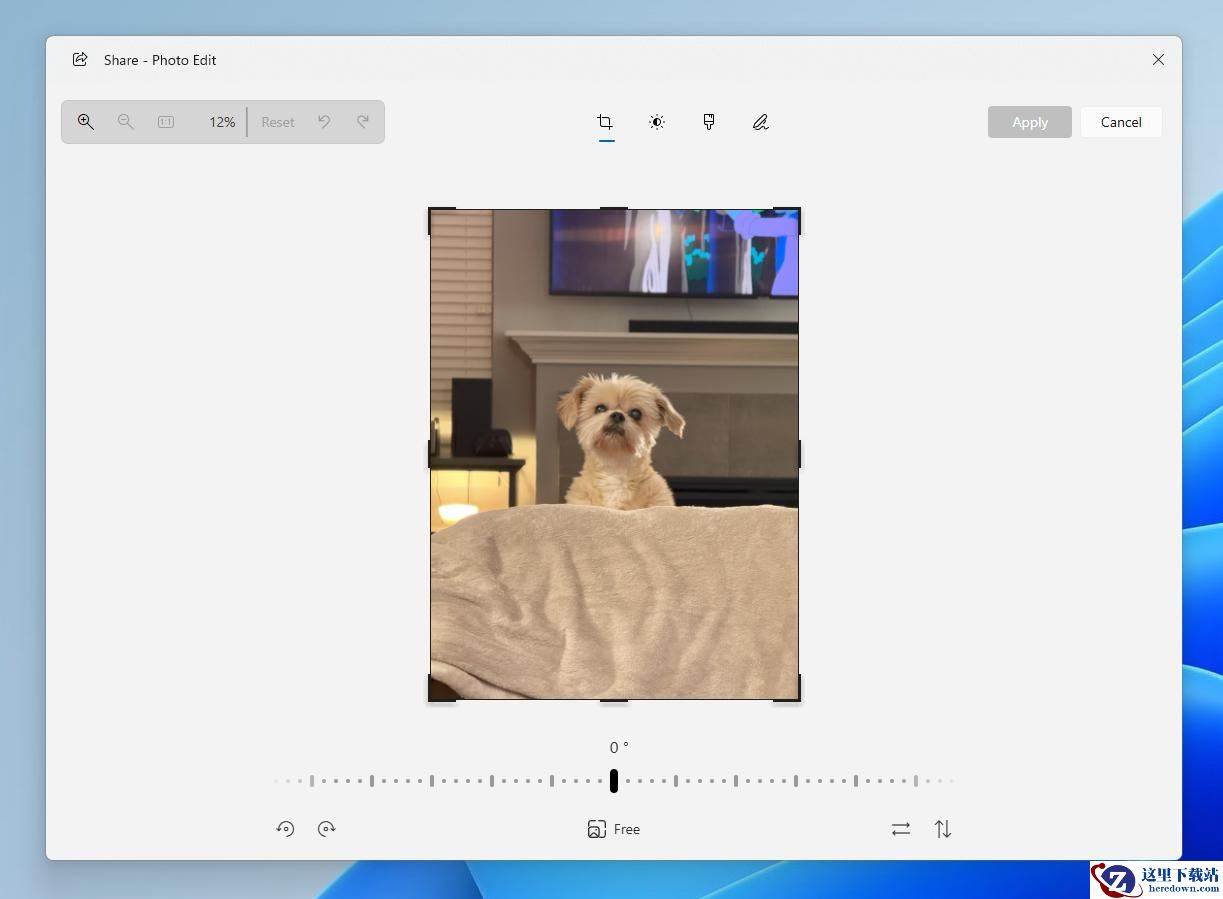Click the redo arrow icon
Image resolution: width=1223 pixels, height=899 pixels.
click(x=363, y=122)
